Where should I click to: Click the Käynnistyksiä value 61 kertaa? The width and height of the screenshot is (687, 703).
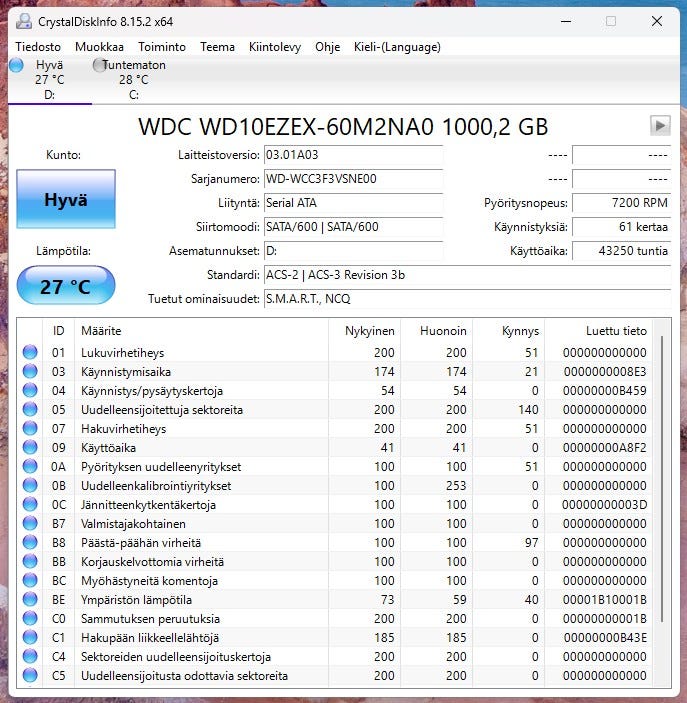(x=622, y=227)
